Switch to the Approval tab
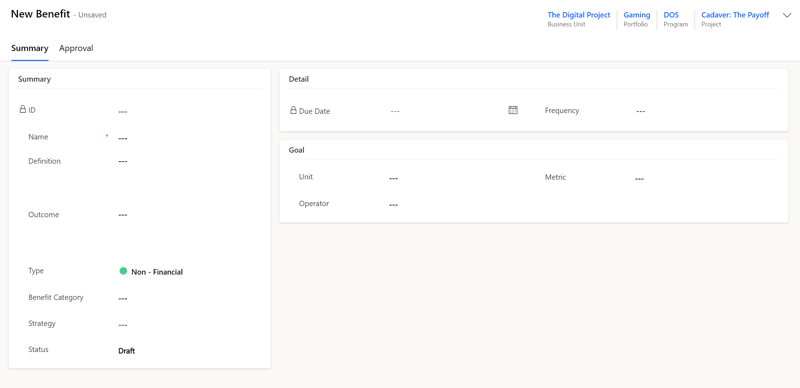 pos(76,48)
